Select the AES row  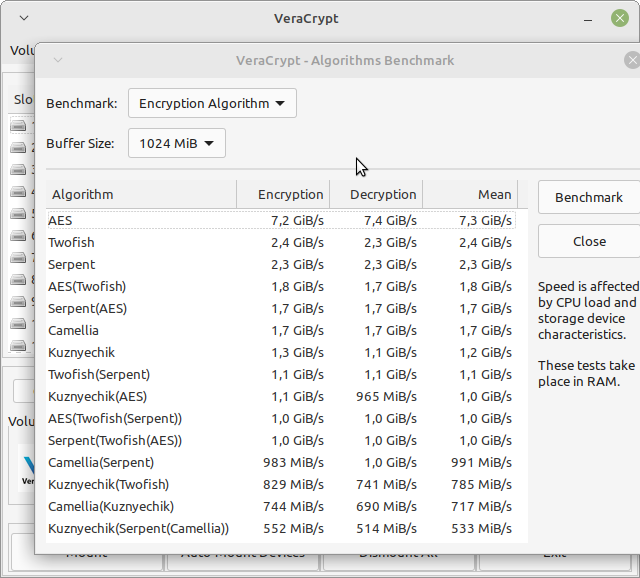pos(282,220)
